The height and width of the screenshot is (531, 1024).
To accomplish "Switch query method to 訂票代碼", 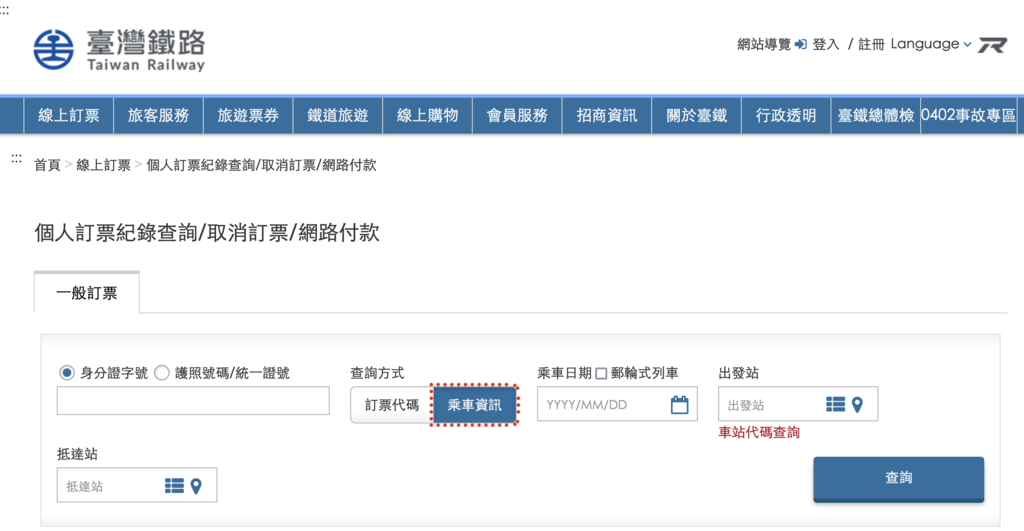I will pos(392,405).
